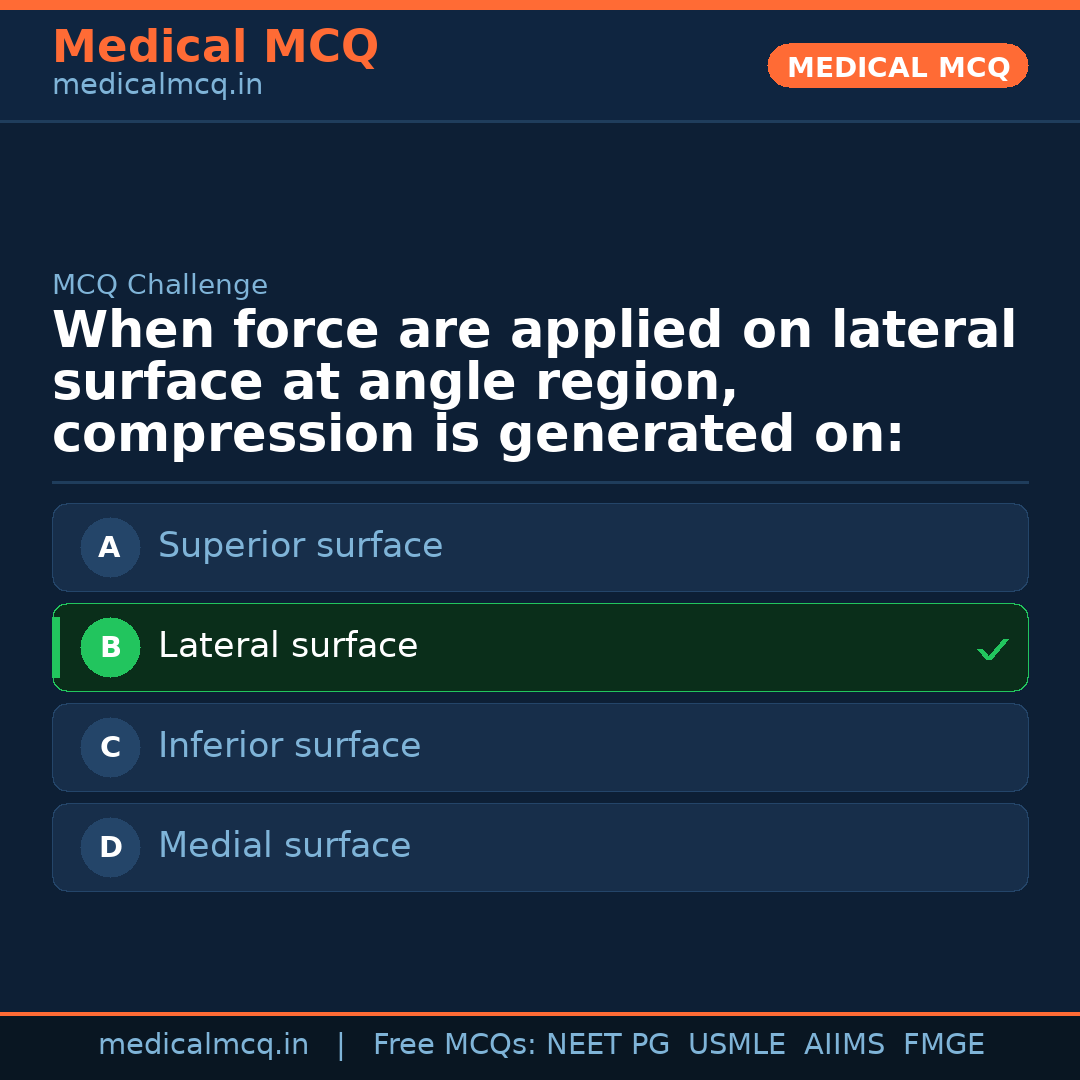Click the question text to expand details
Screen dimensions: 1080x1080
coord(534,381)
